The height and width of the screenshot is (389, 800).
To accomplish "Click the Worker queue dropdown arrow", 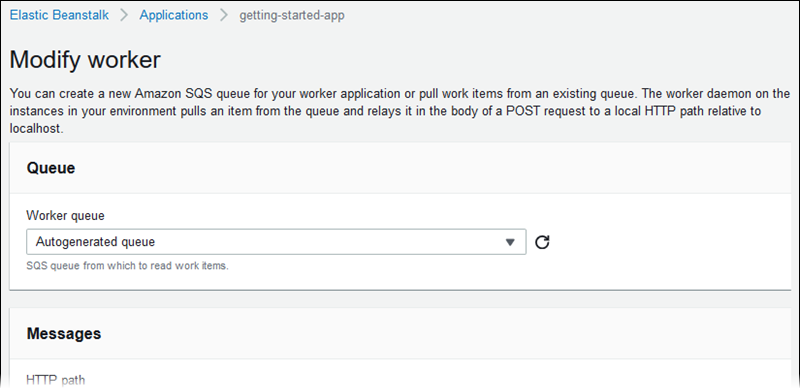I will [510, 242].
